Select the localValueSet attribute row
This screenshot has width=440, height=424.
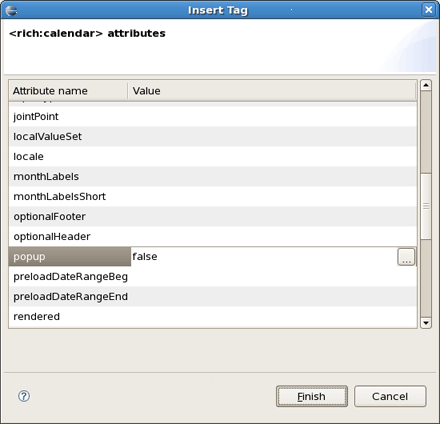213,136
